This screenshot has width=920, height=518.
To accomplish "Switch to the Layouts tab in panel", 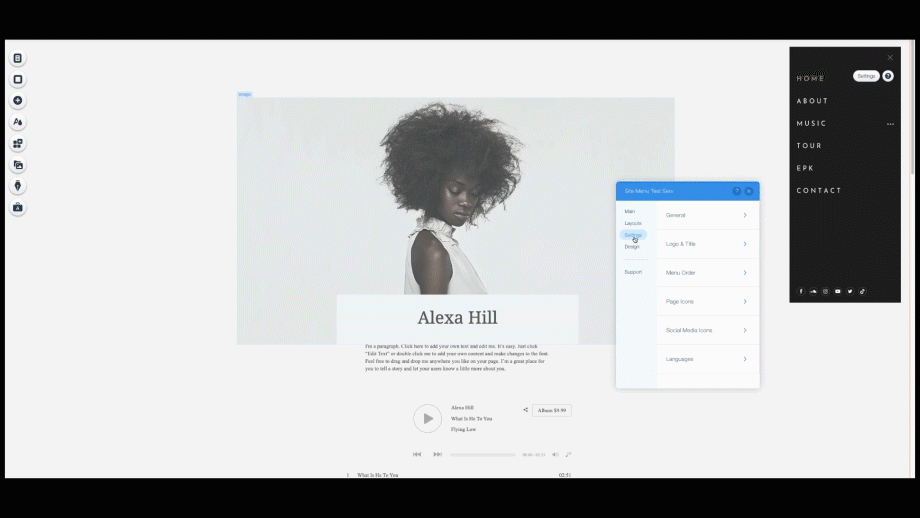I will click(633, 223).
